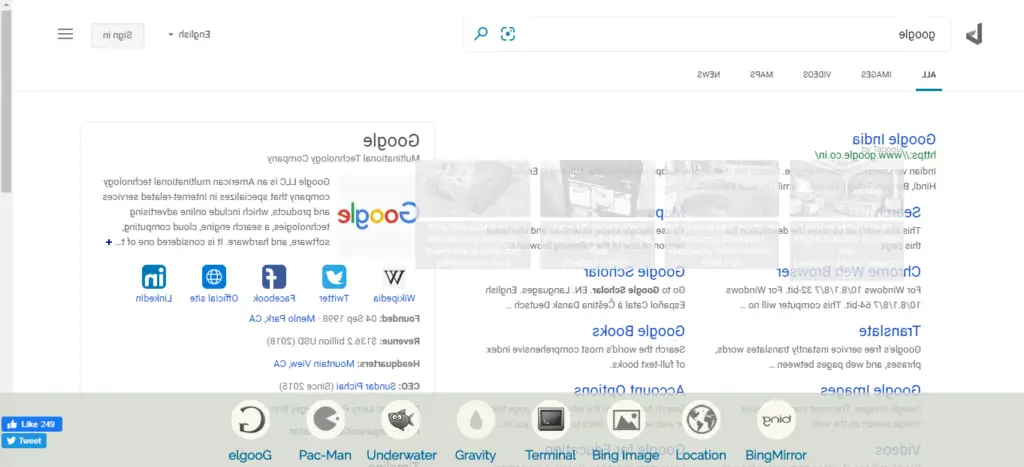Click the LinkedIn icon
1024x467 pixels.
[154, 277]
